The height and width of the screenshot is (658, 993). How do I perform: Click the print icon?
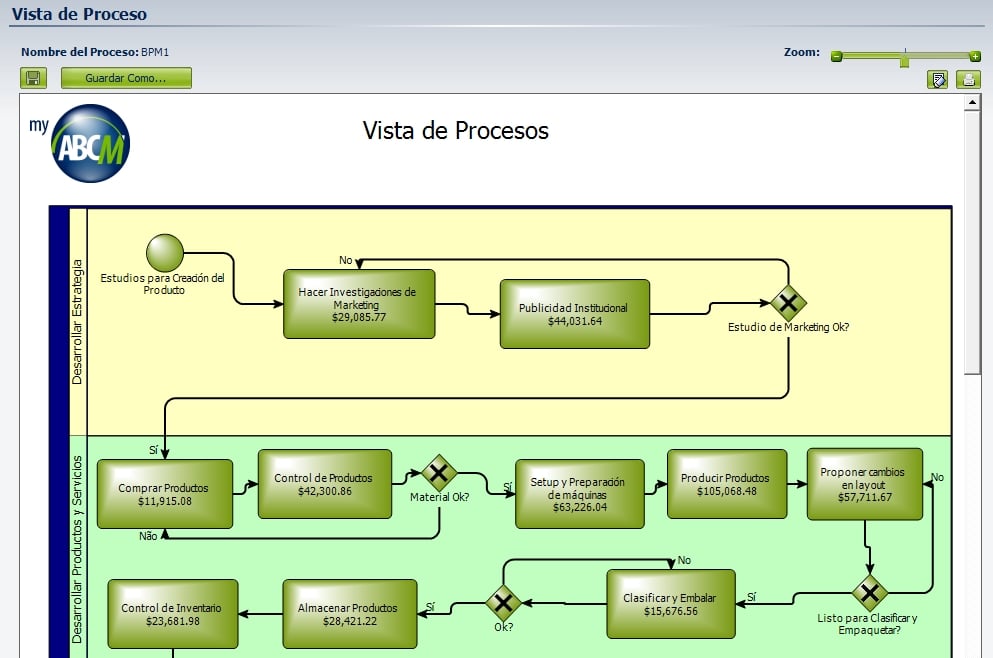(x=968, y=79)
